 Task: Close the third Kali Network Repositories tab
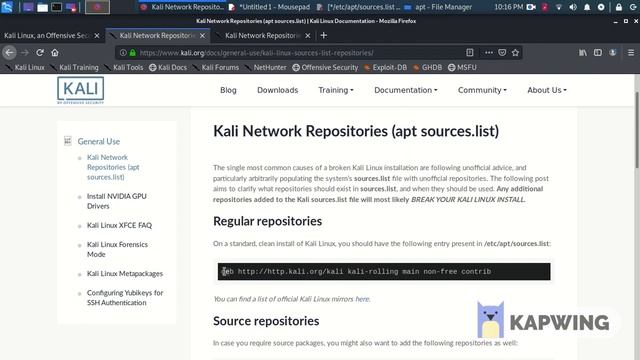click(x=308, y=36)
